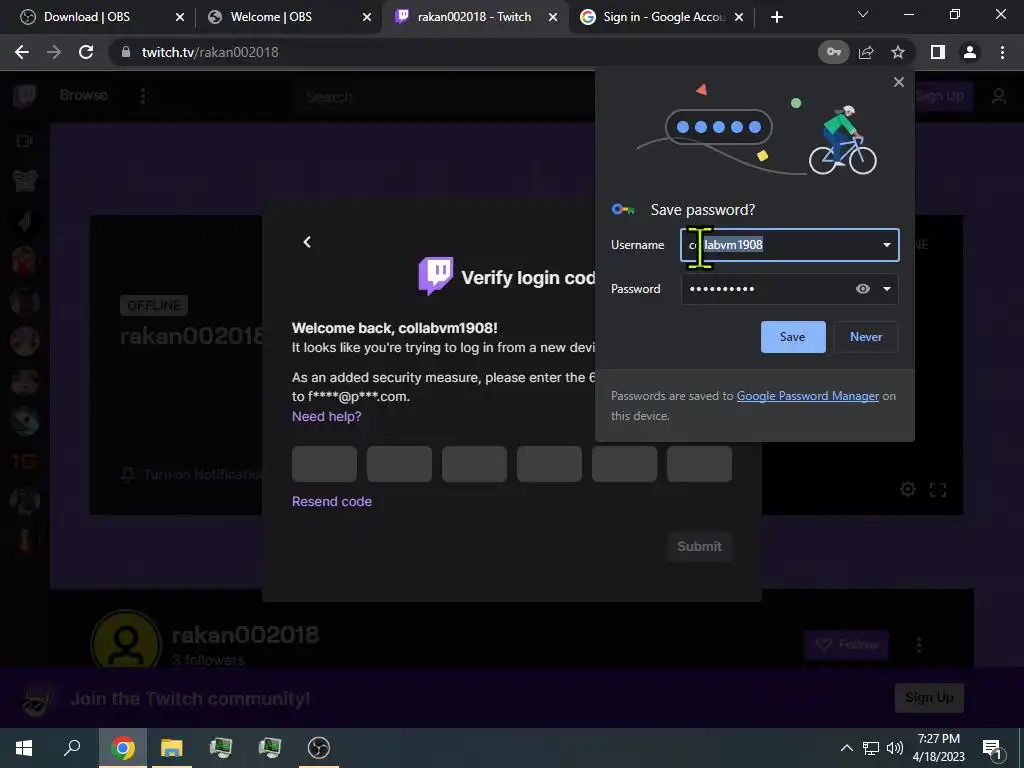
Task: Open channel options next to Follow
Action: tap(919, 645)
